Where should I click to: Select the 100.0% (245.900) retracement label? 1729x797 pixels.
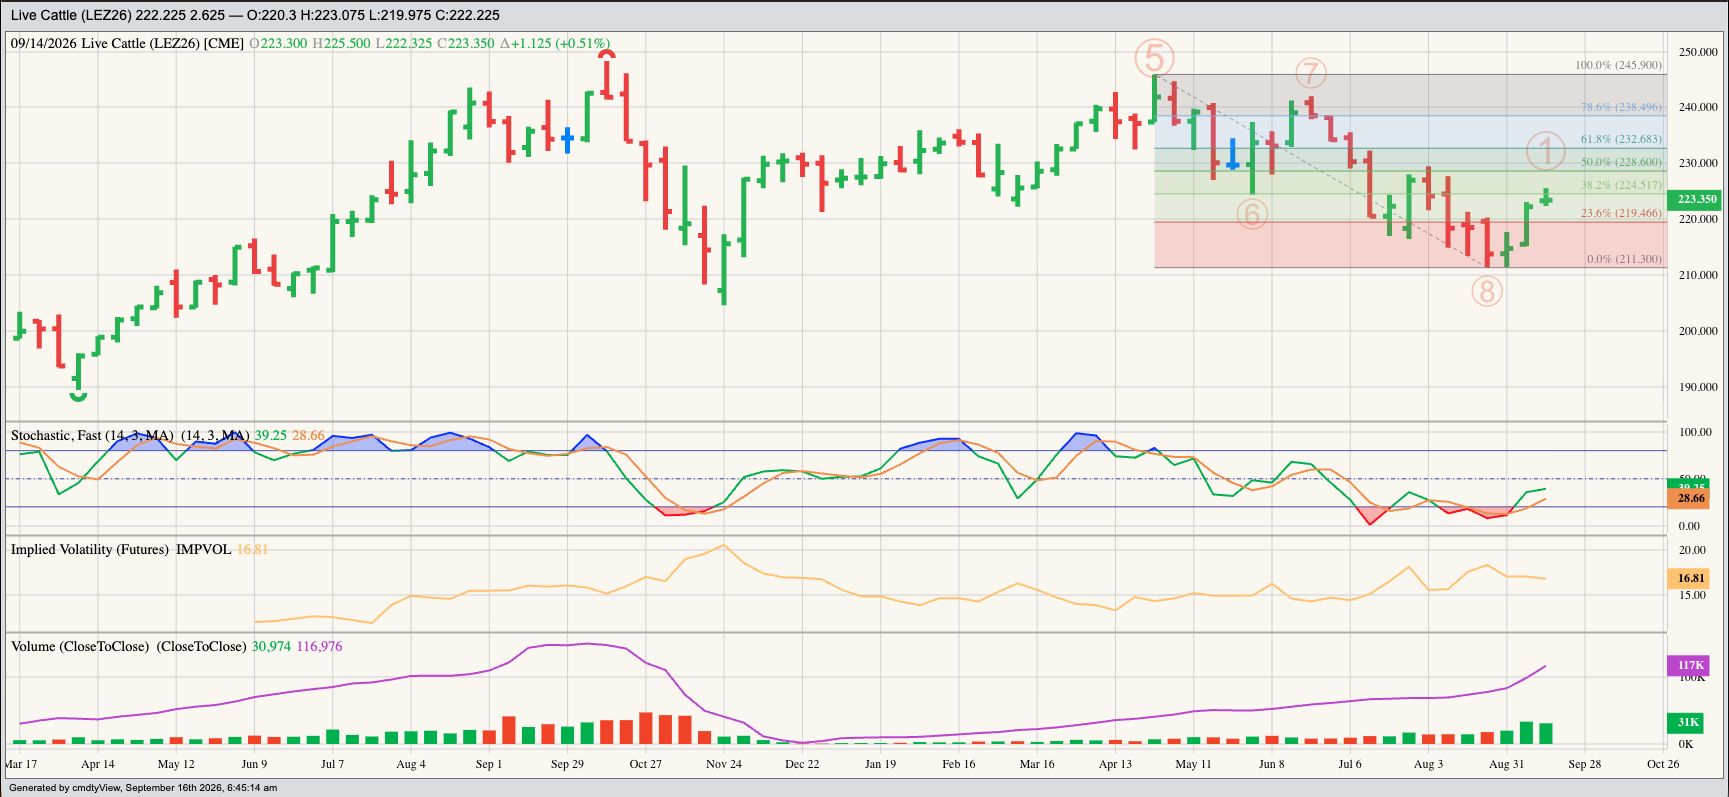click(x=1618, y=65)
